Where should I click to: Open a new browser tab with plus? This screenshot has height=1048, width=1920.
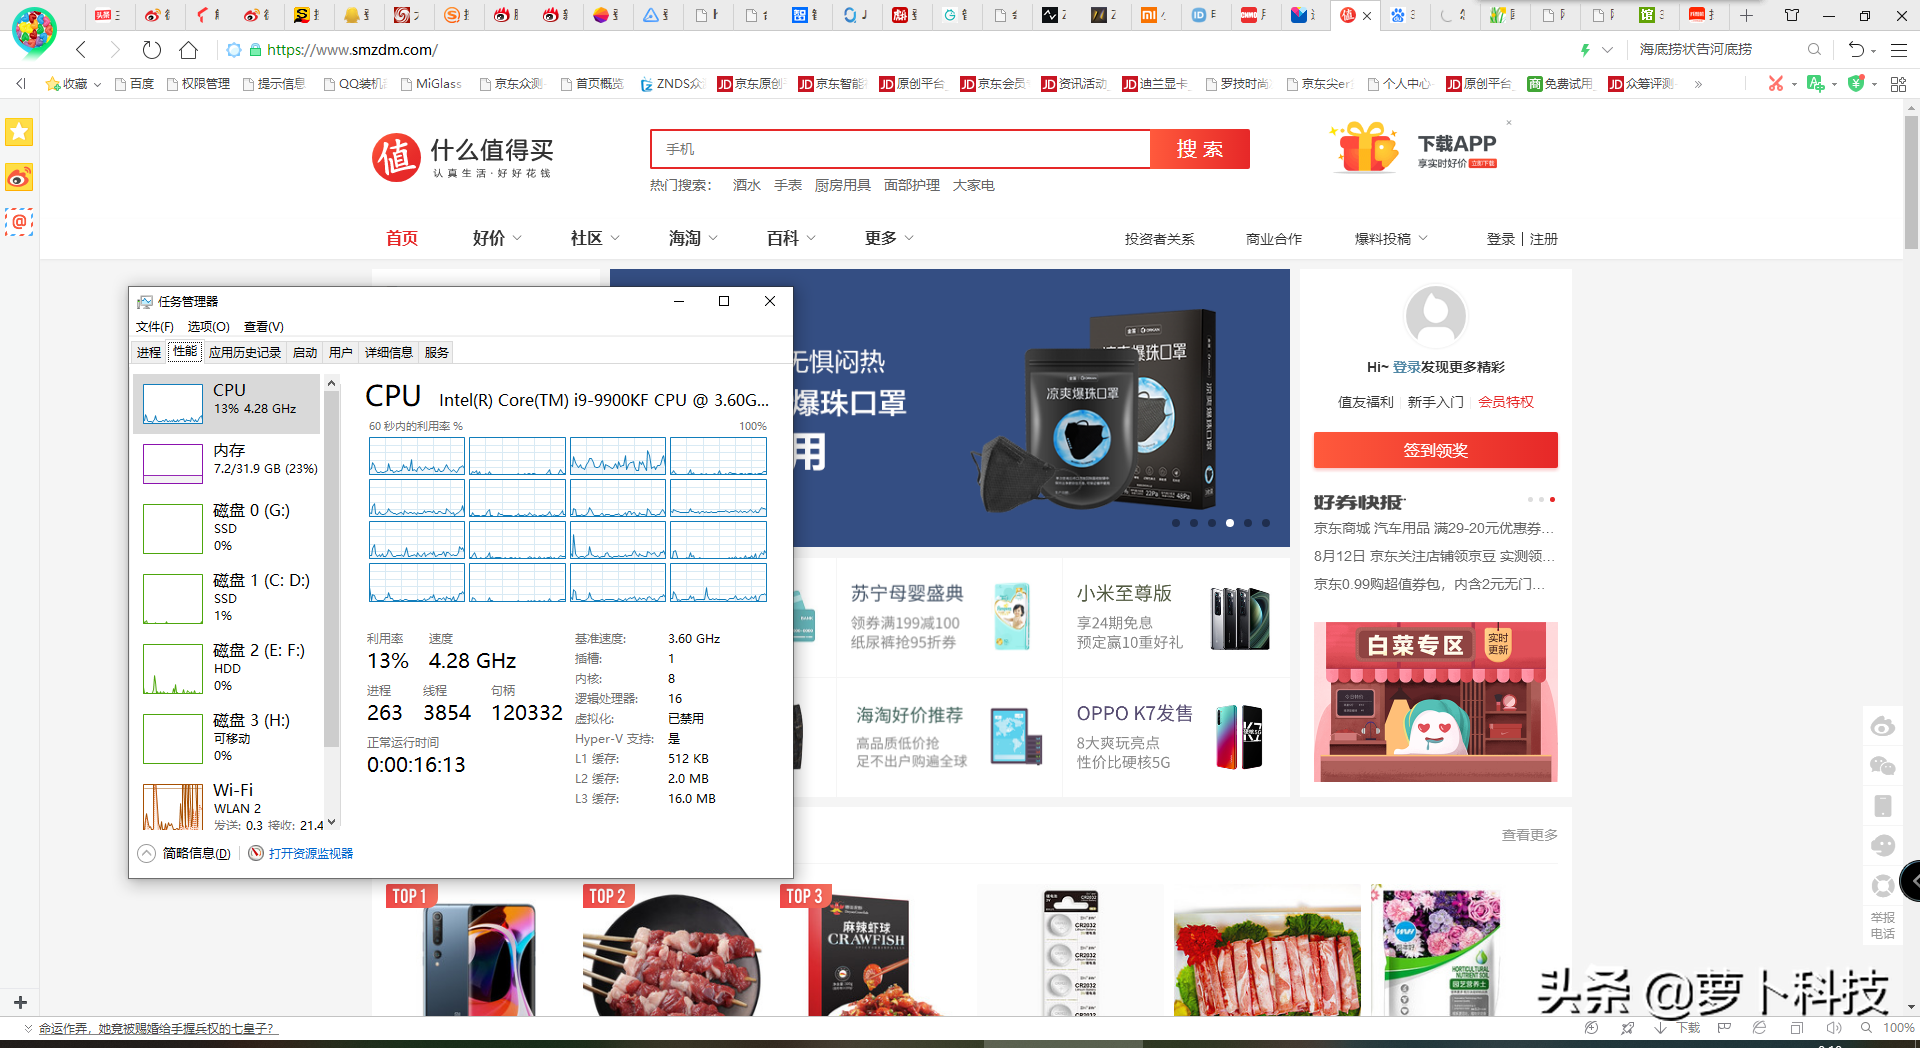[1747, 15]
